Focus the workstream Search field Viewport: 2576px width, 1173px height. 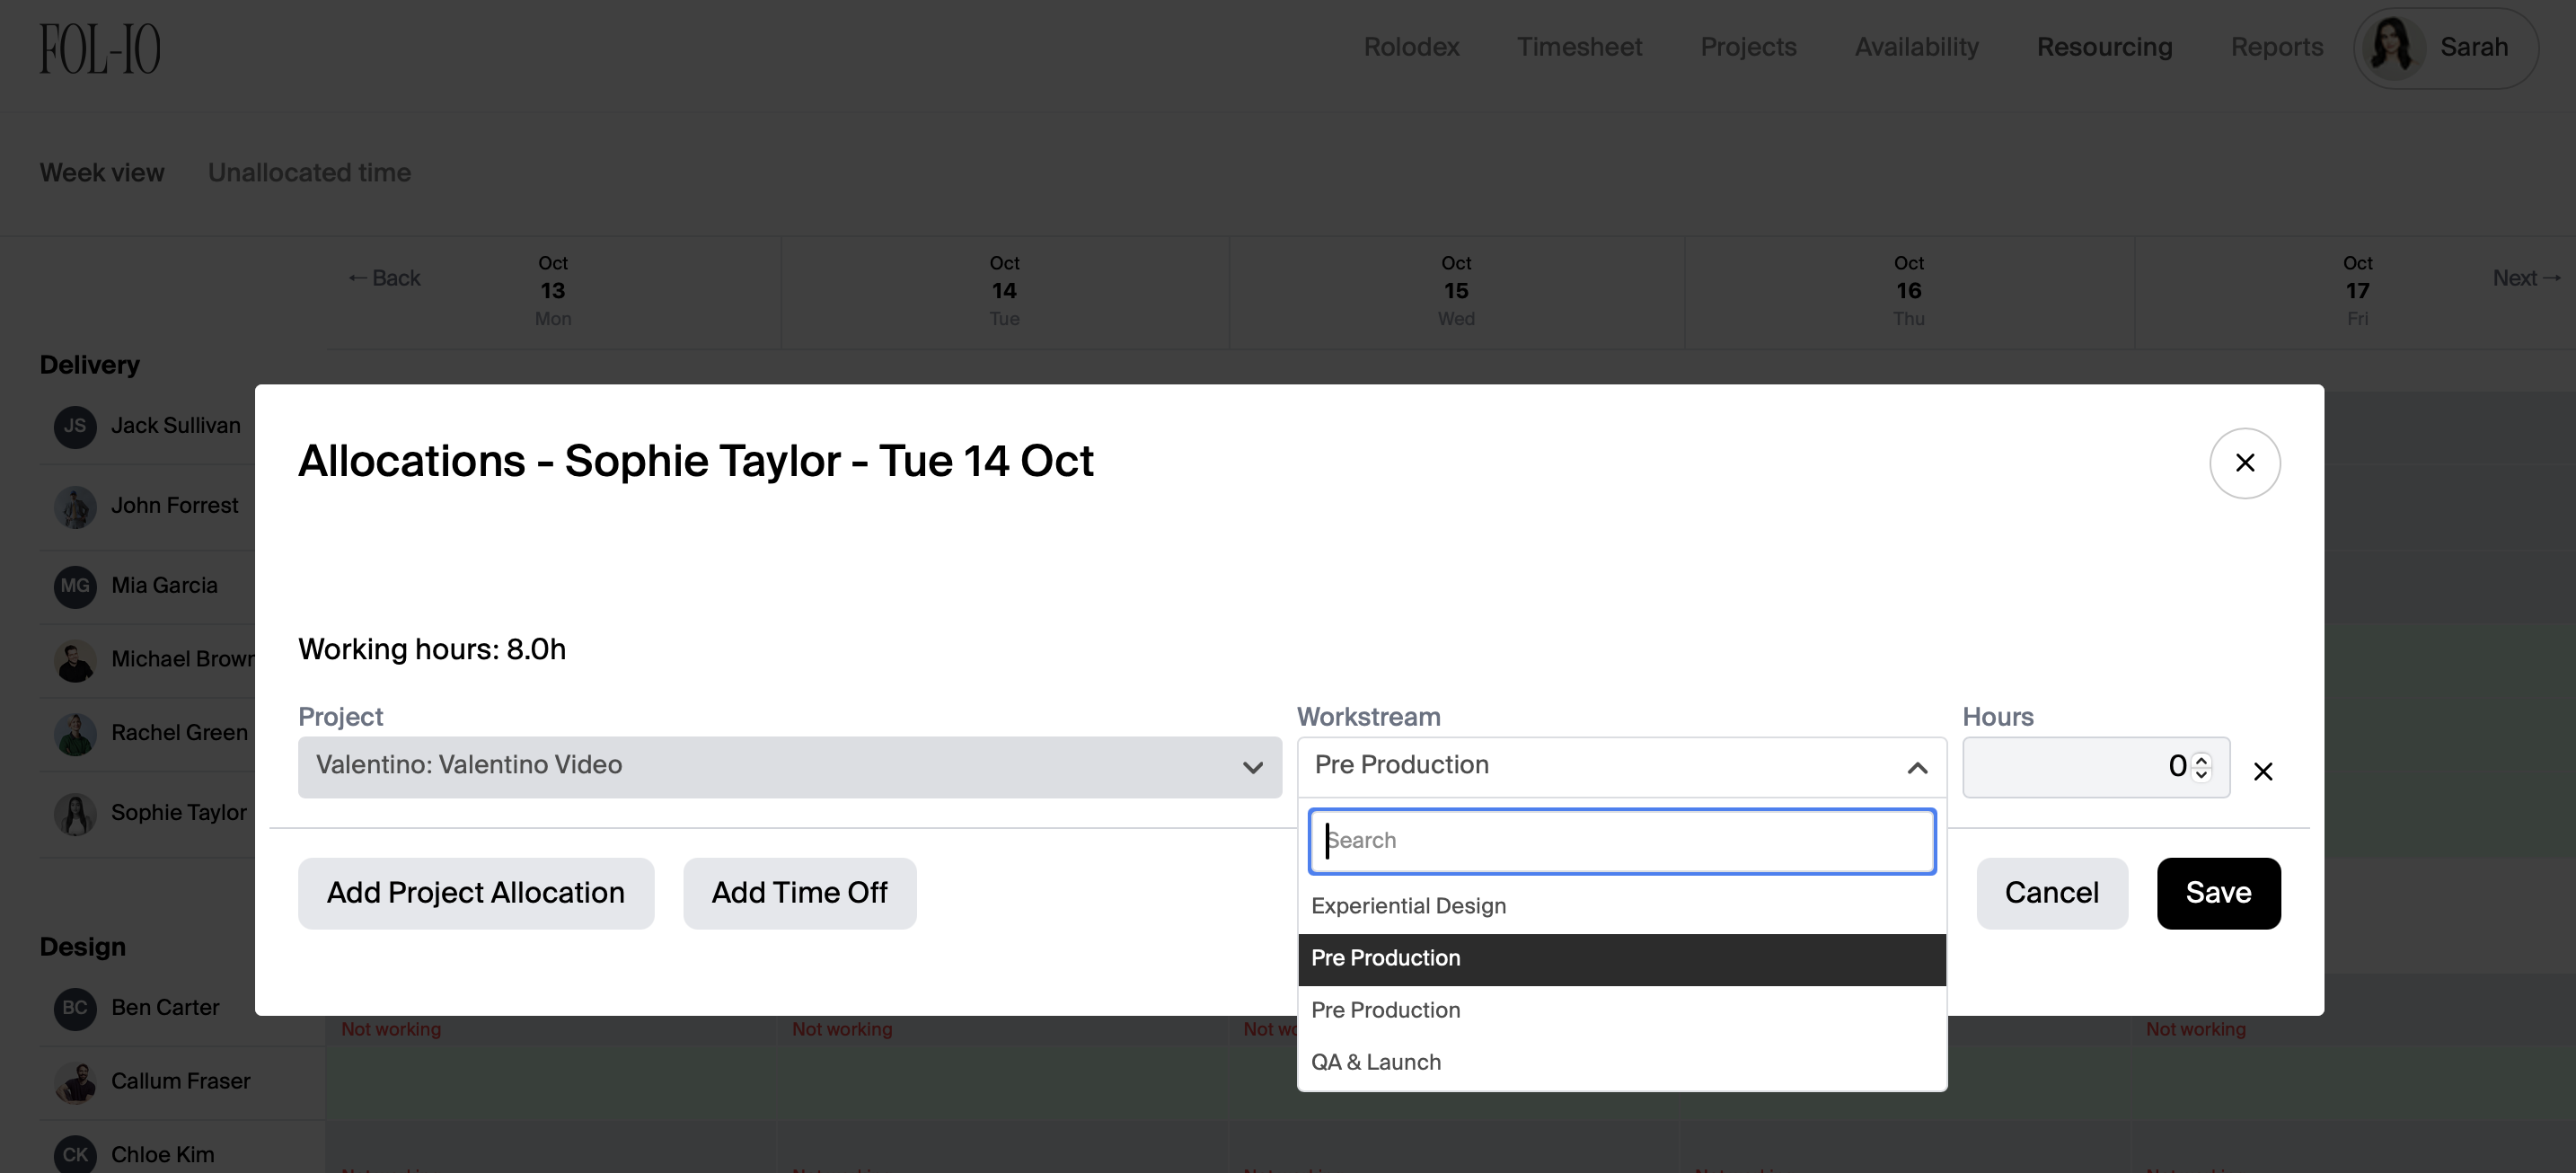pos(1621,841)
